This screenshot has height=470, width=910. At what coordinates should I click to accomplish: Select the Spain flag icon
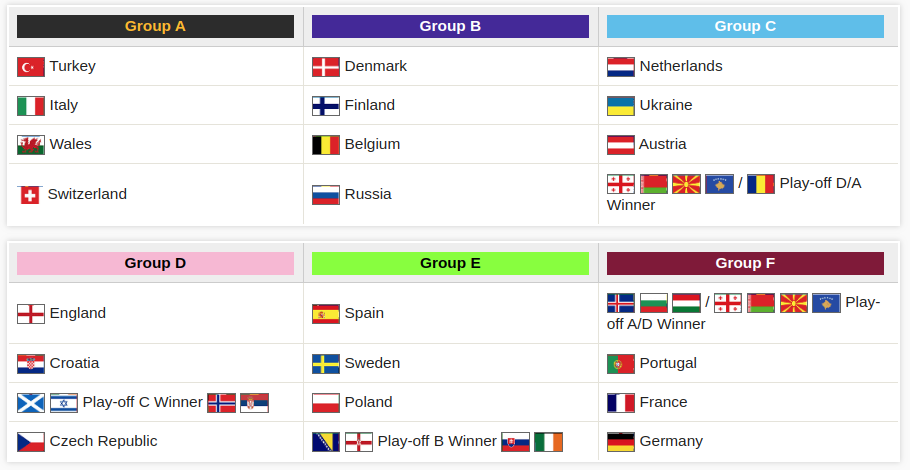(326, 314)
